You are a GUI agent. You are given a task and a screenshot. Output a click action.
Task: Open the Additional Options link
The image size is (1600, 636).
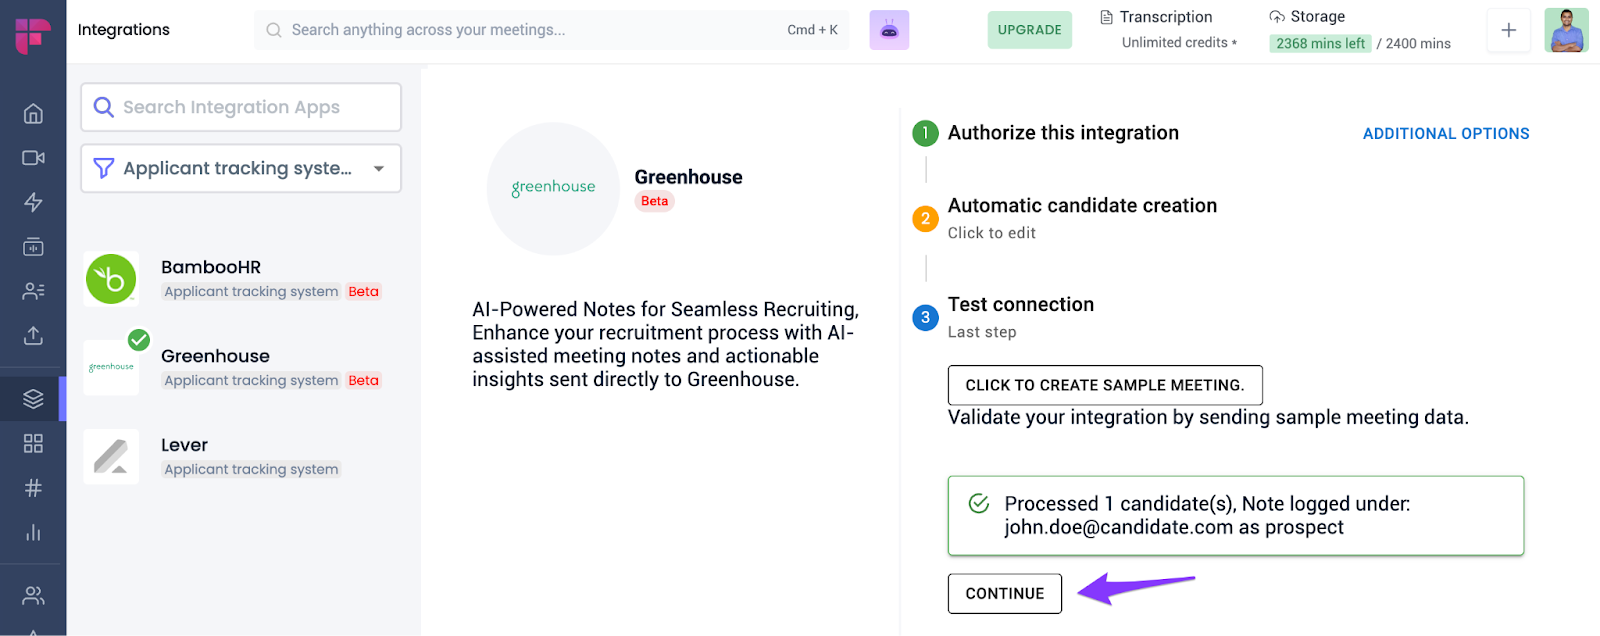pos(1445,134)
